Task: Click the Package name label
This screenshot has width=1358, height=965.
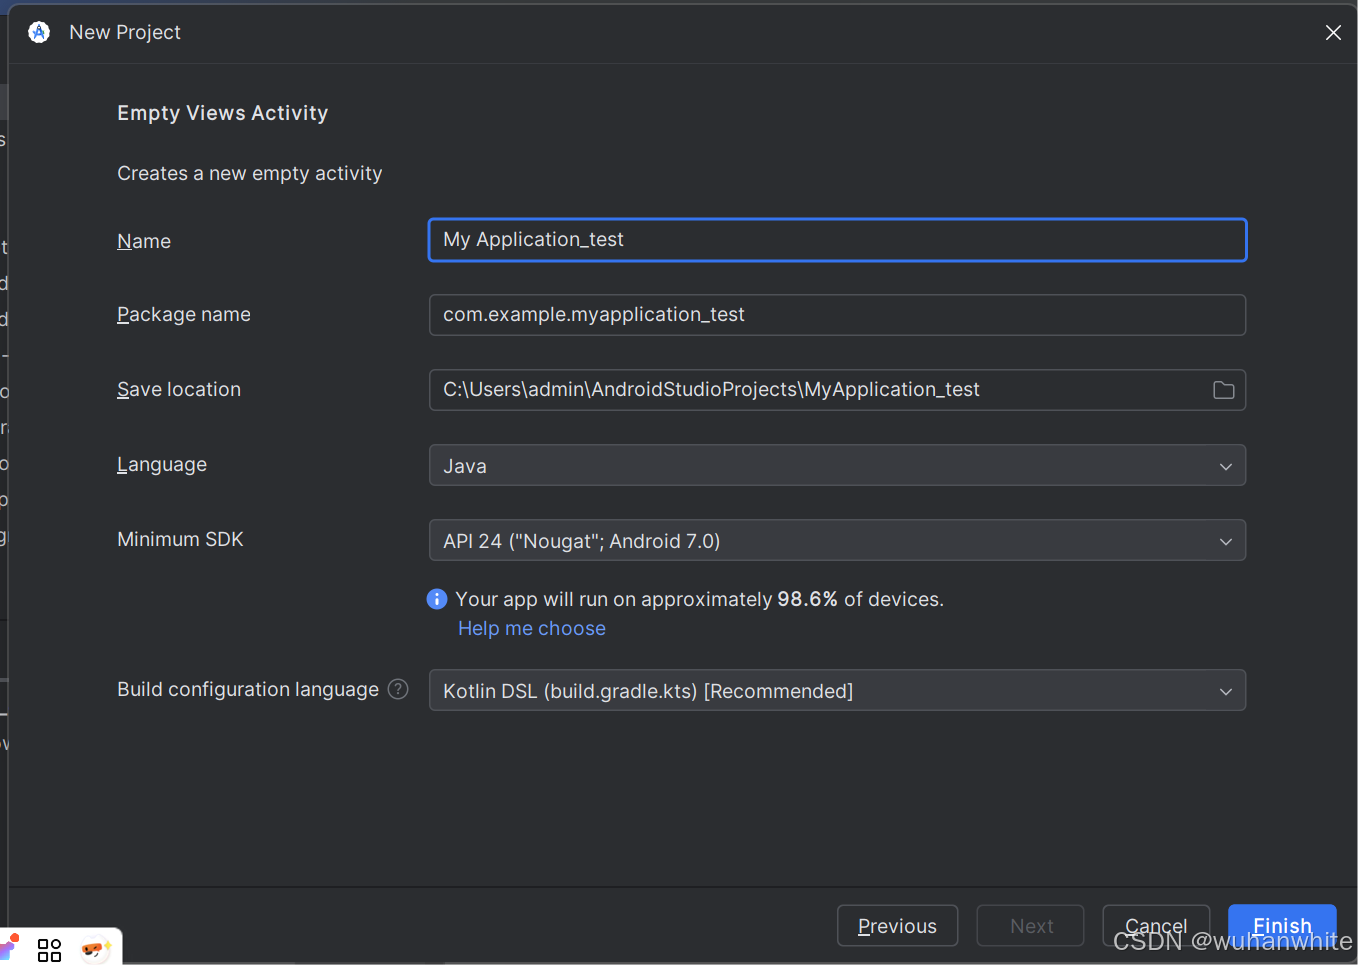Action: click(x=184, y=314)
